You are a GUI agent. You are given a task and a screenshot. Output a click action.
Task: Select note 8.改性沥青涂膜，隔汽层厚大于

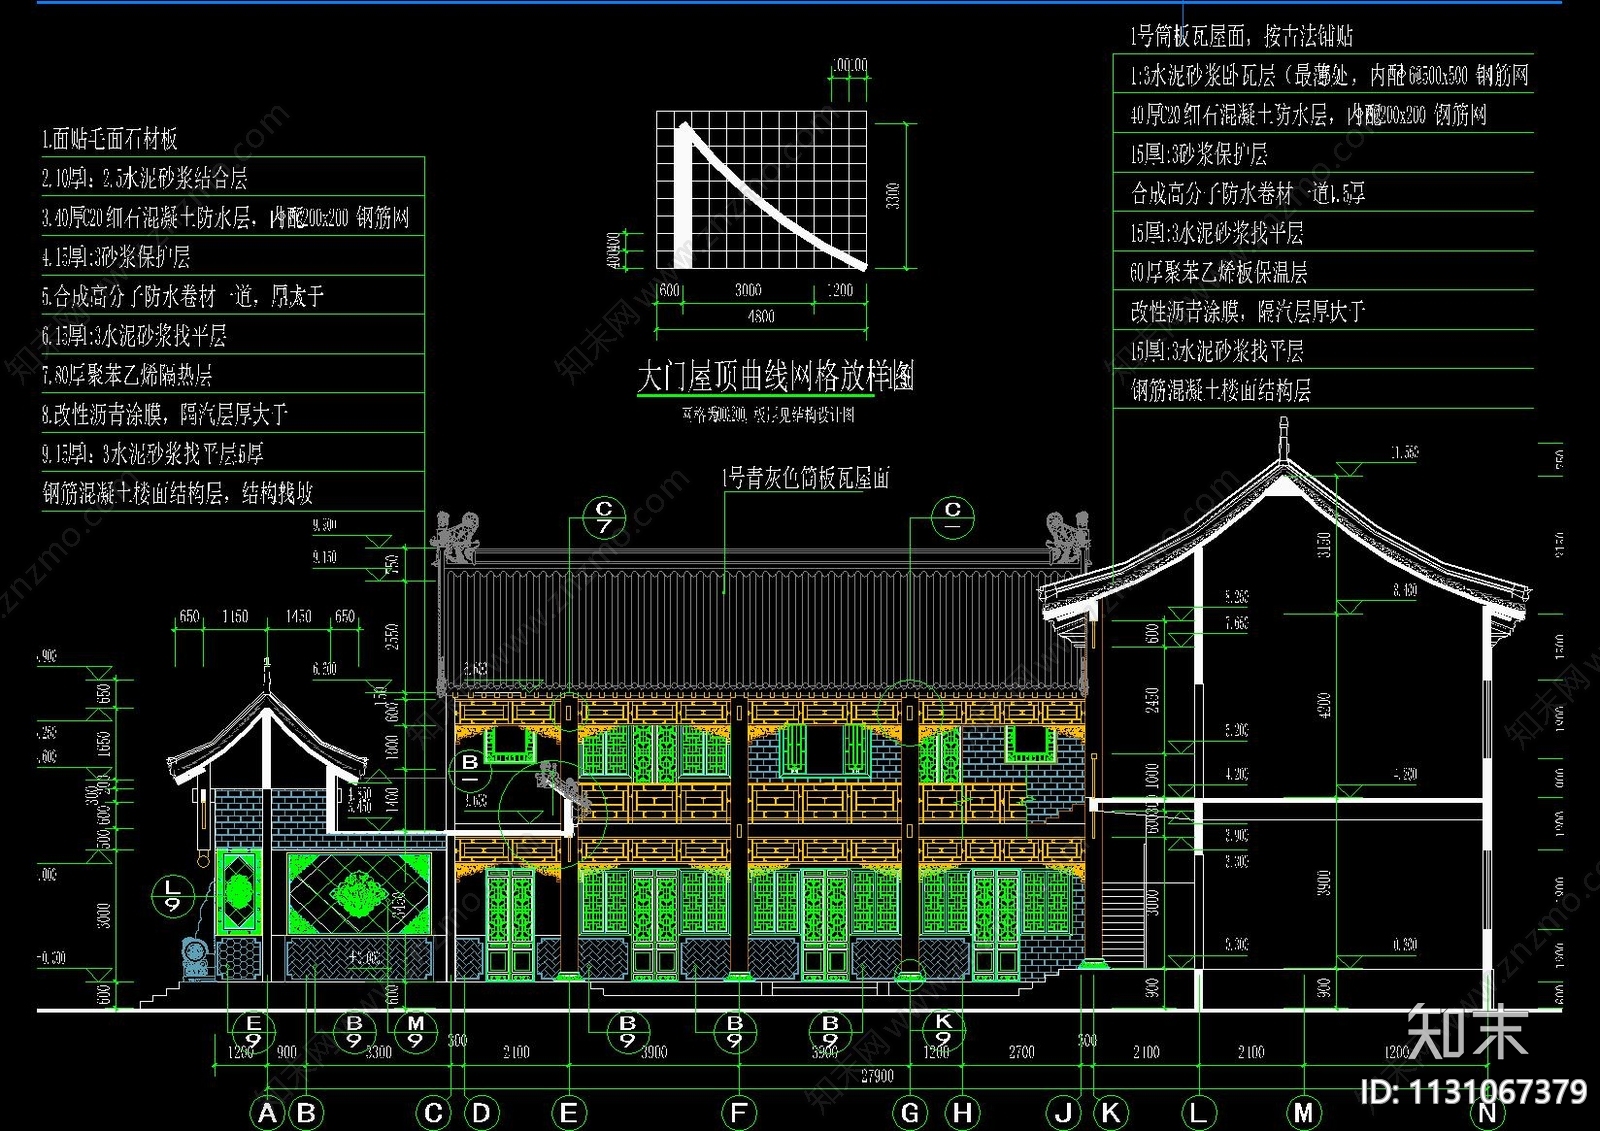click(165, 414)
